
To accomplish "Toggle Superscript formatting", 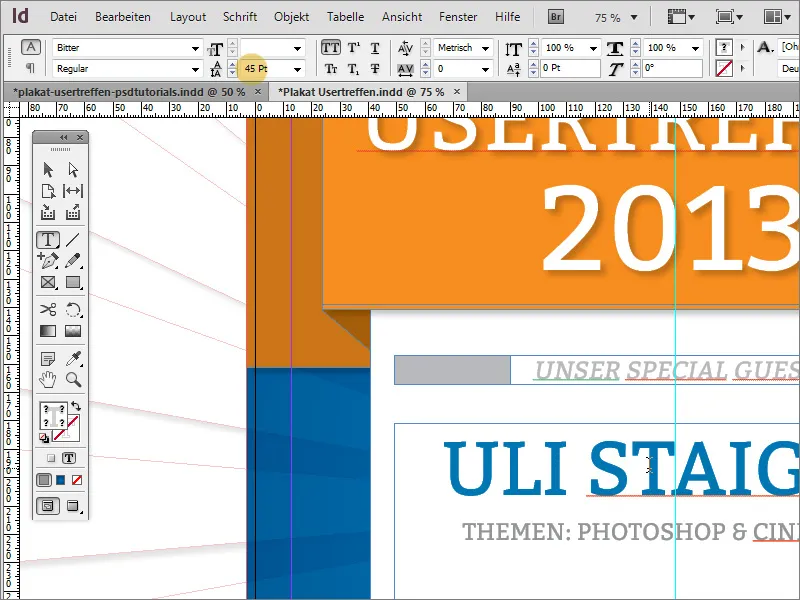I will click(x=353, y=48).
